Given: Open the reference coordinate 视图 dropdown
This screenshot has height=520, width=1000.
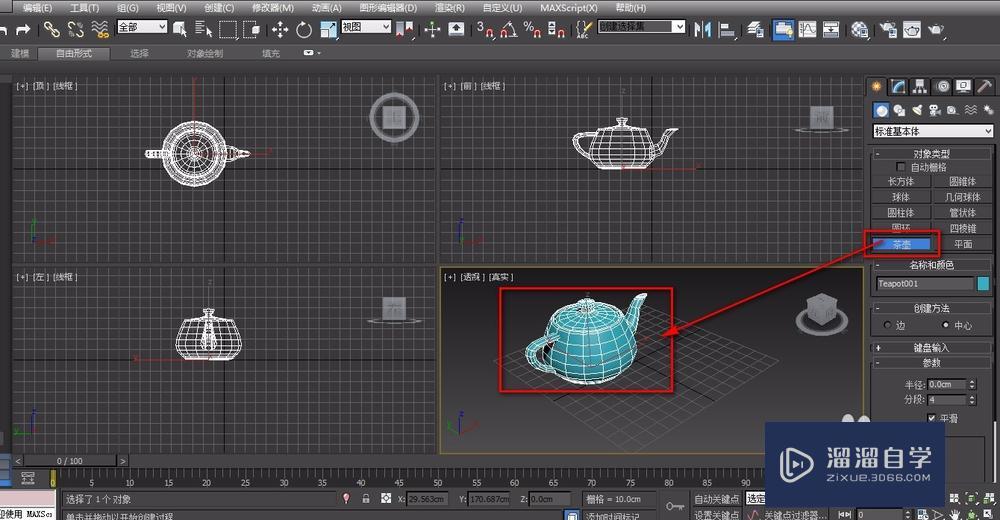Looking at the screenshot, I should (x=366, y=27).
